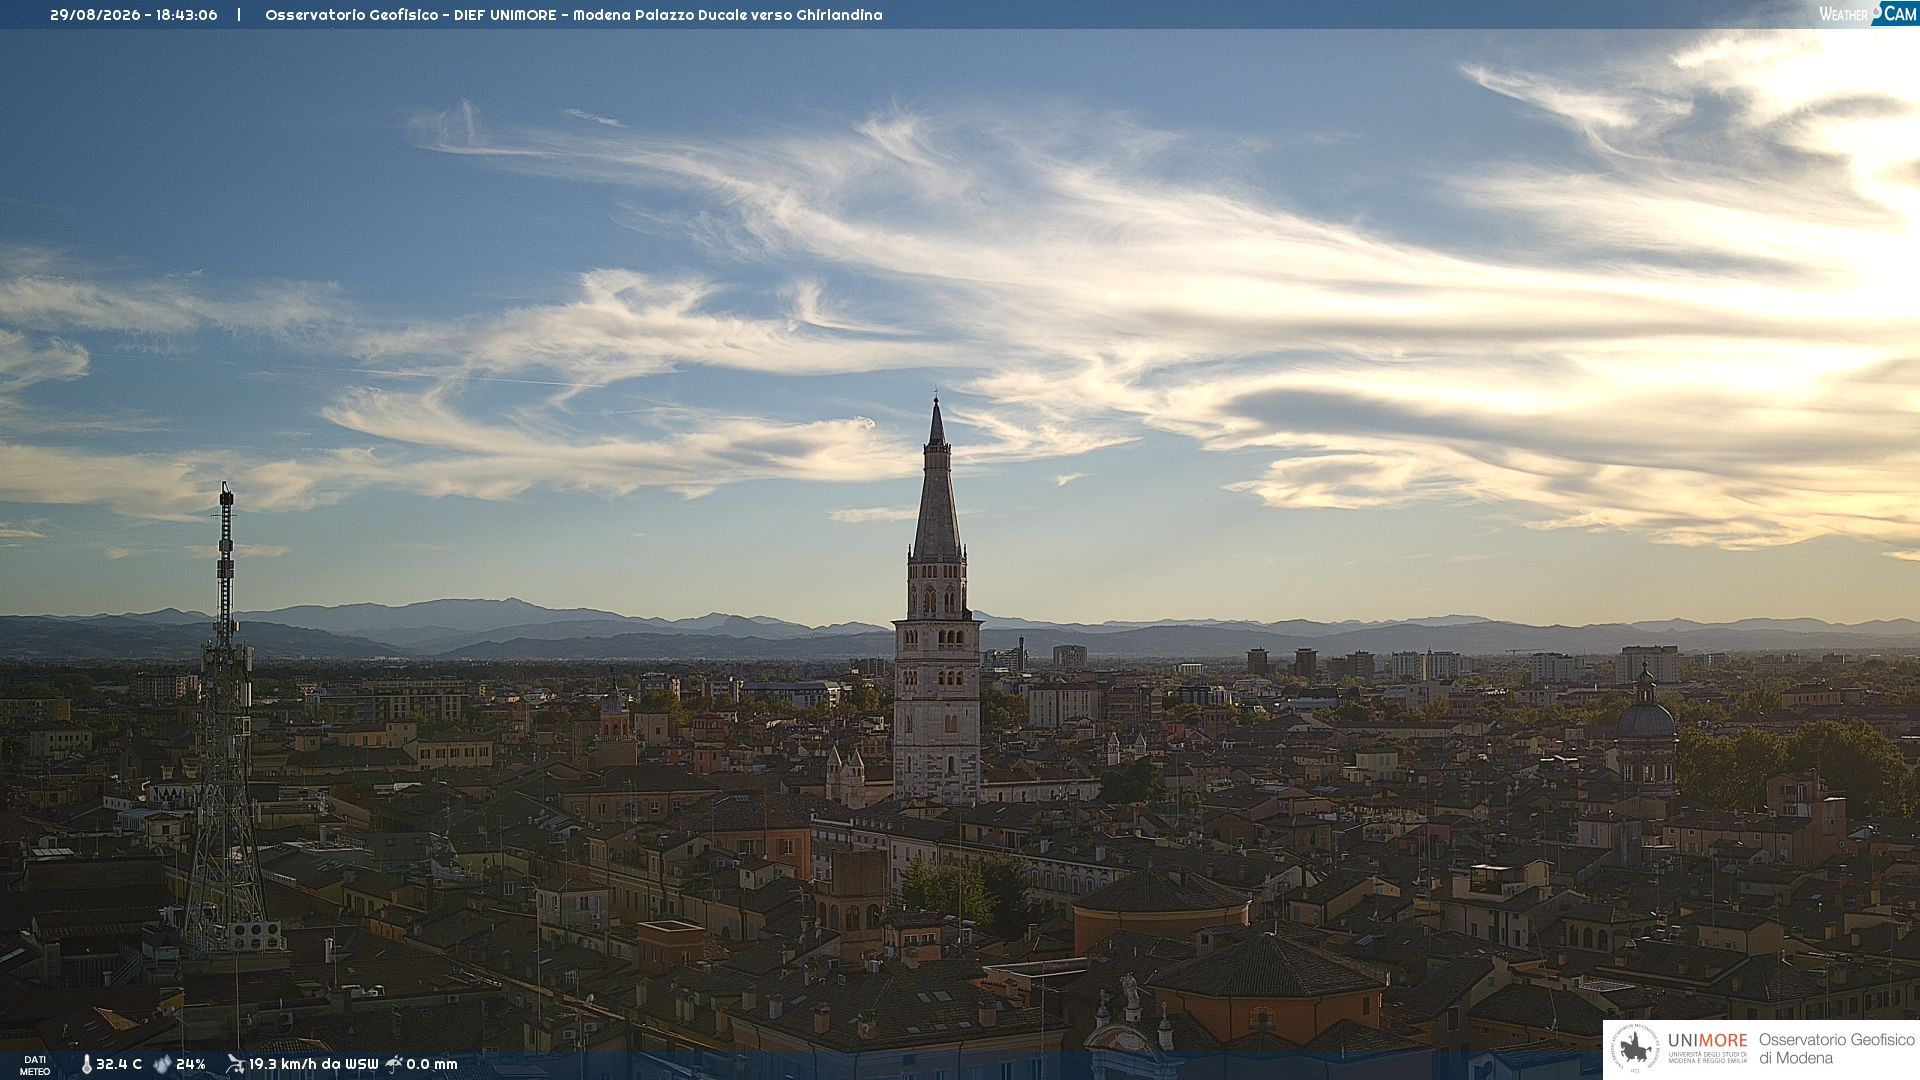Click the WeatherCam logo

[1868, 13]
